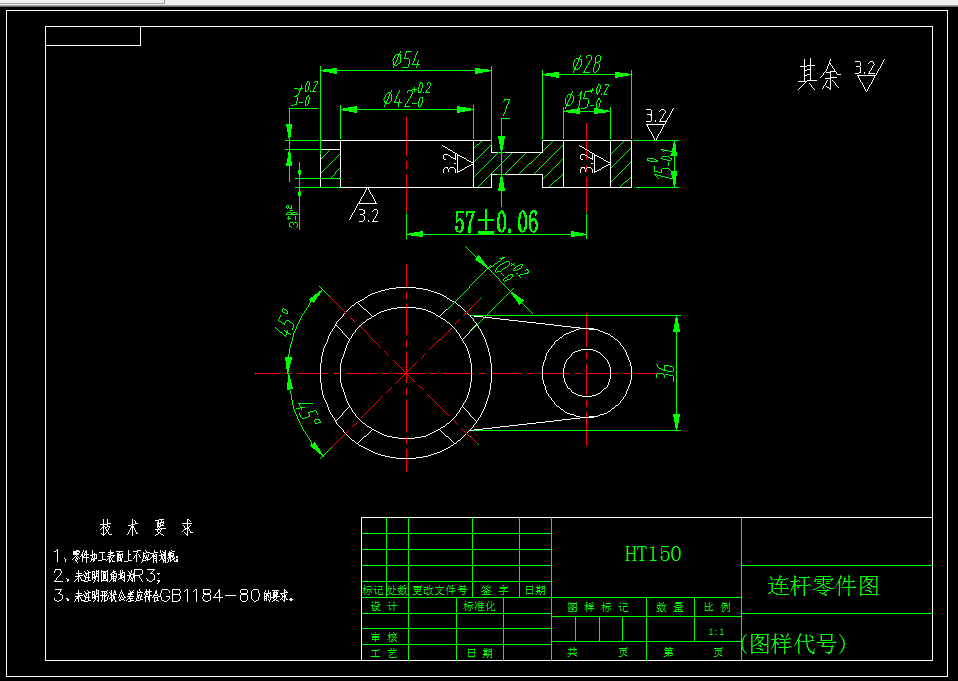Screen dimensions: 958x681
Task: Select the GB1184-80 note in technical requirements
Action: click(x=215, y=595)
